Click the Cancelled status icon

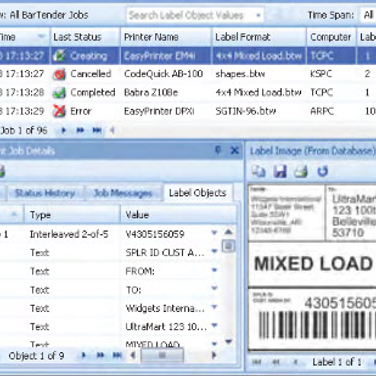click(59, 74)
